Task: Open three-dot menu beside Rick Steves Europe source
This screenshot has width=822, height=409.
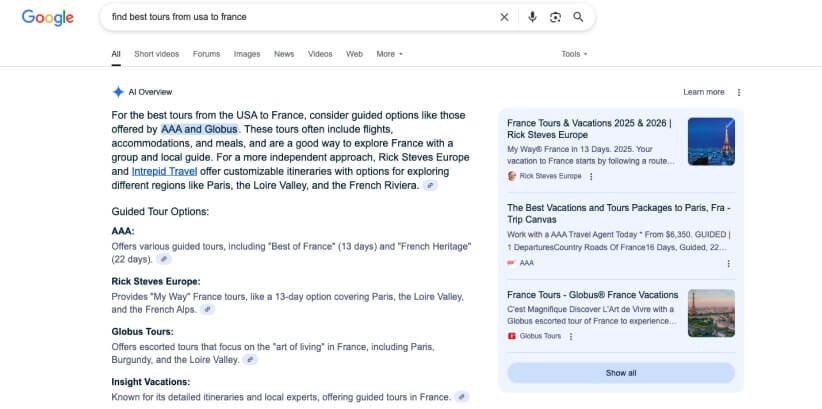Action: [x=591, y=177]
